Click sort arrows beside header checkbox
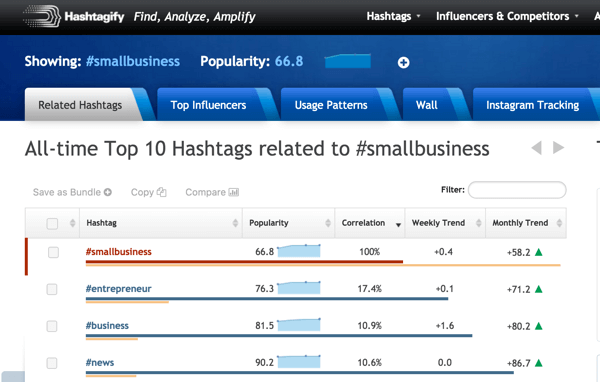 pyautogui.click(x=72, y=223)
